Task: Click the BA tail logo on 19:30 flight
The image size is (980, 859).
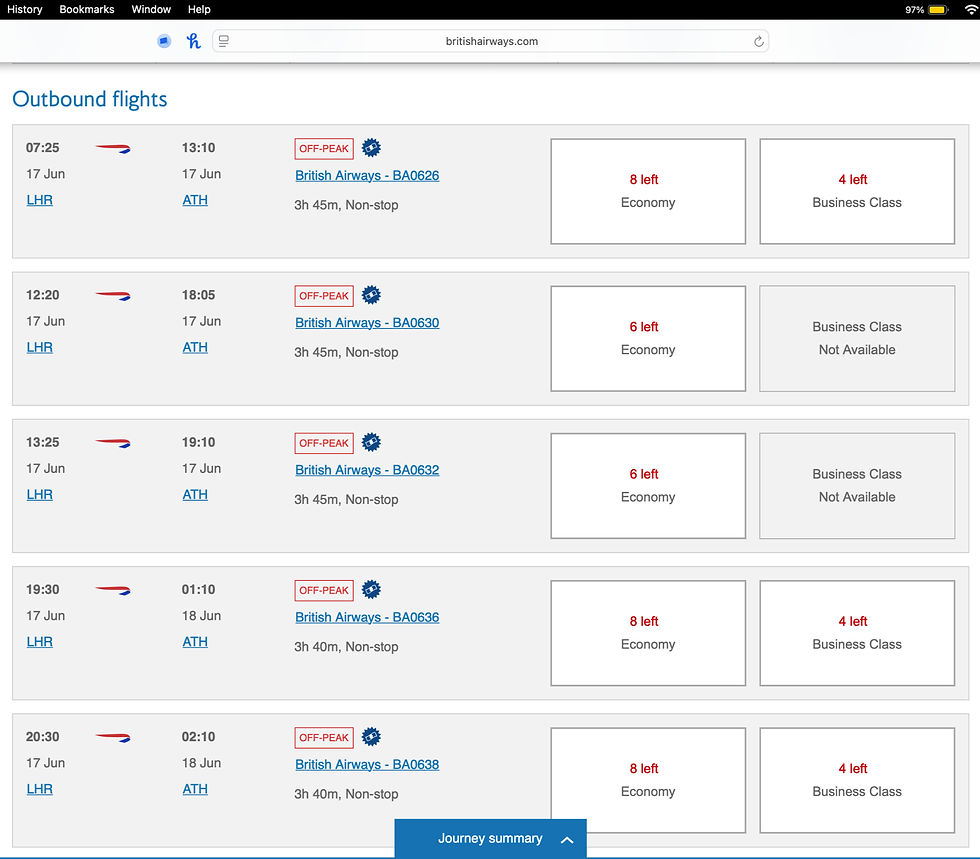Action: coord(112,590)
